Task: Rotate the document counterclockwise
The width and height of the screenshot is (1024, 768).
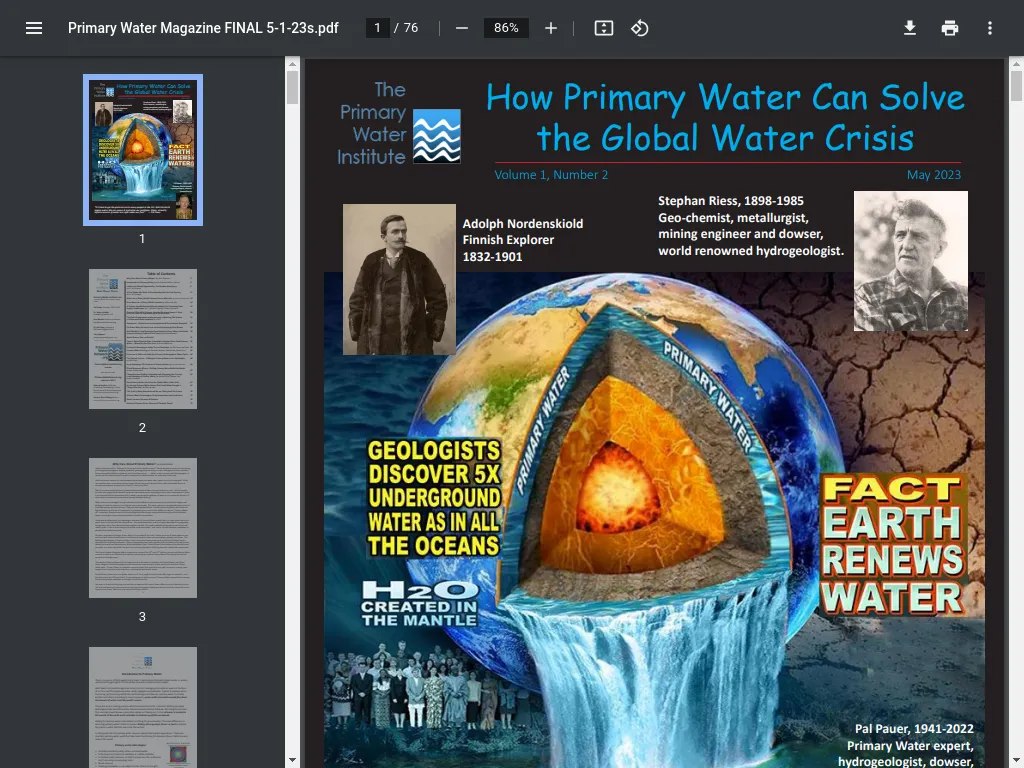Action: pyautogui.click(x=639, y=28)
